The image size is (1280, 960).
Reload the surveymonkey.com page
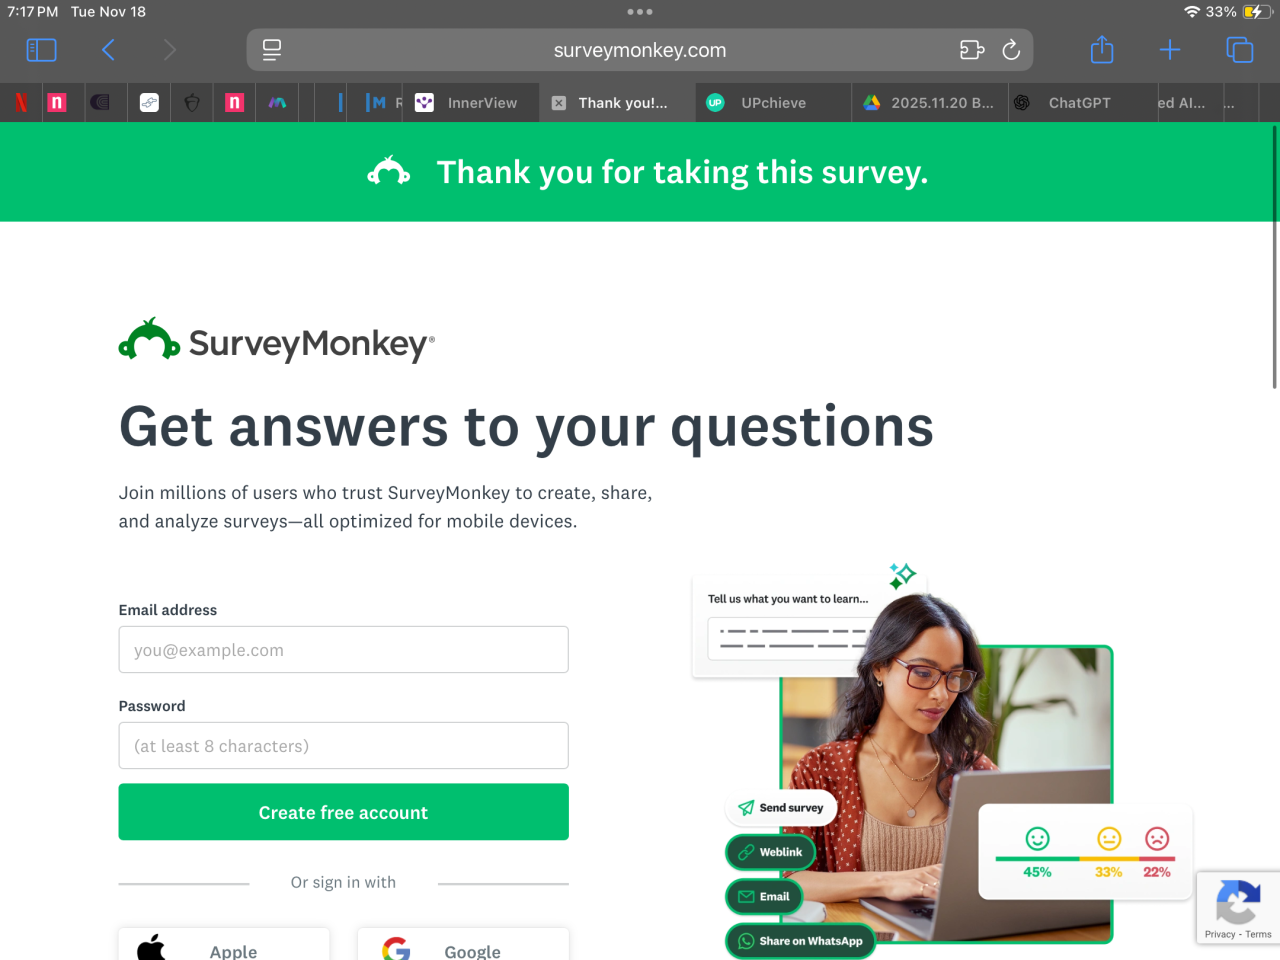(x=1011, y=50)
